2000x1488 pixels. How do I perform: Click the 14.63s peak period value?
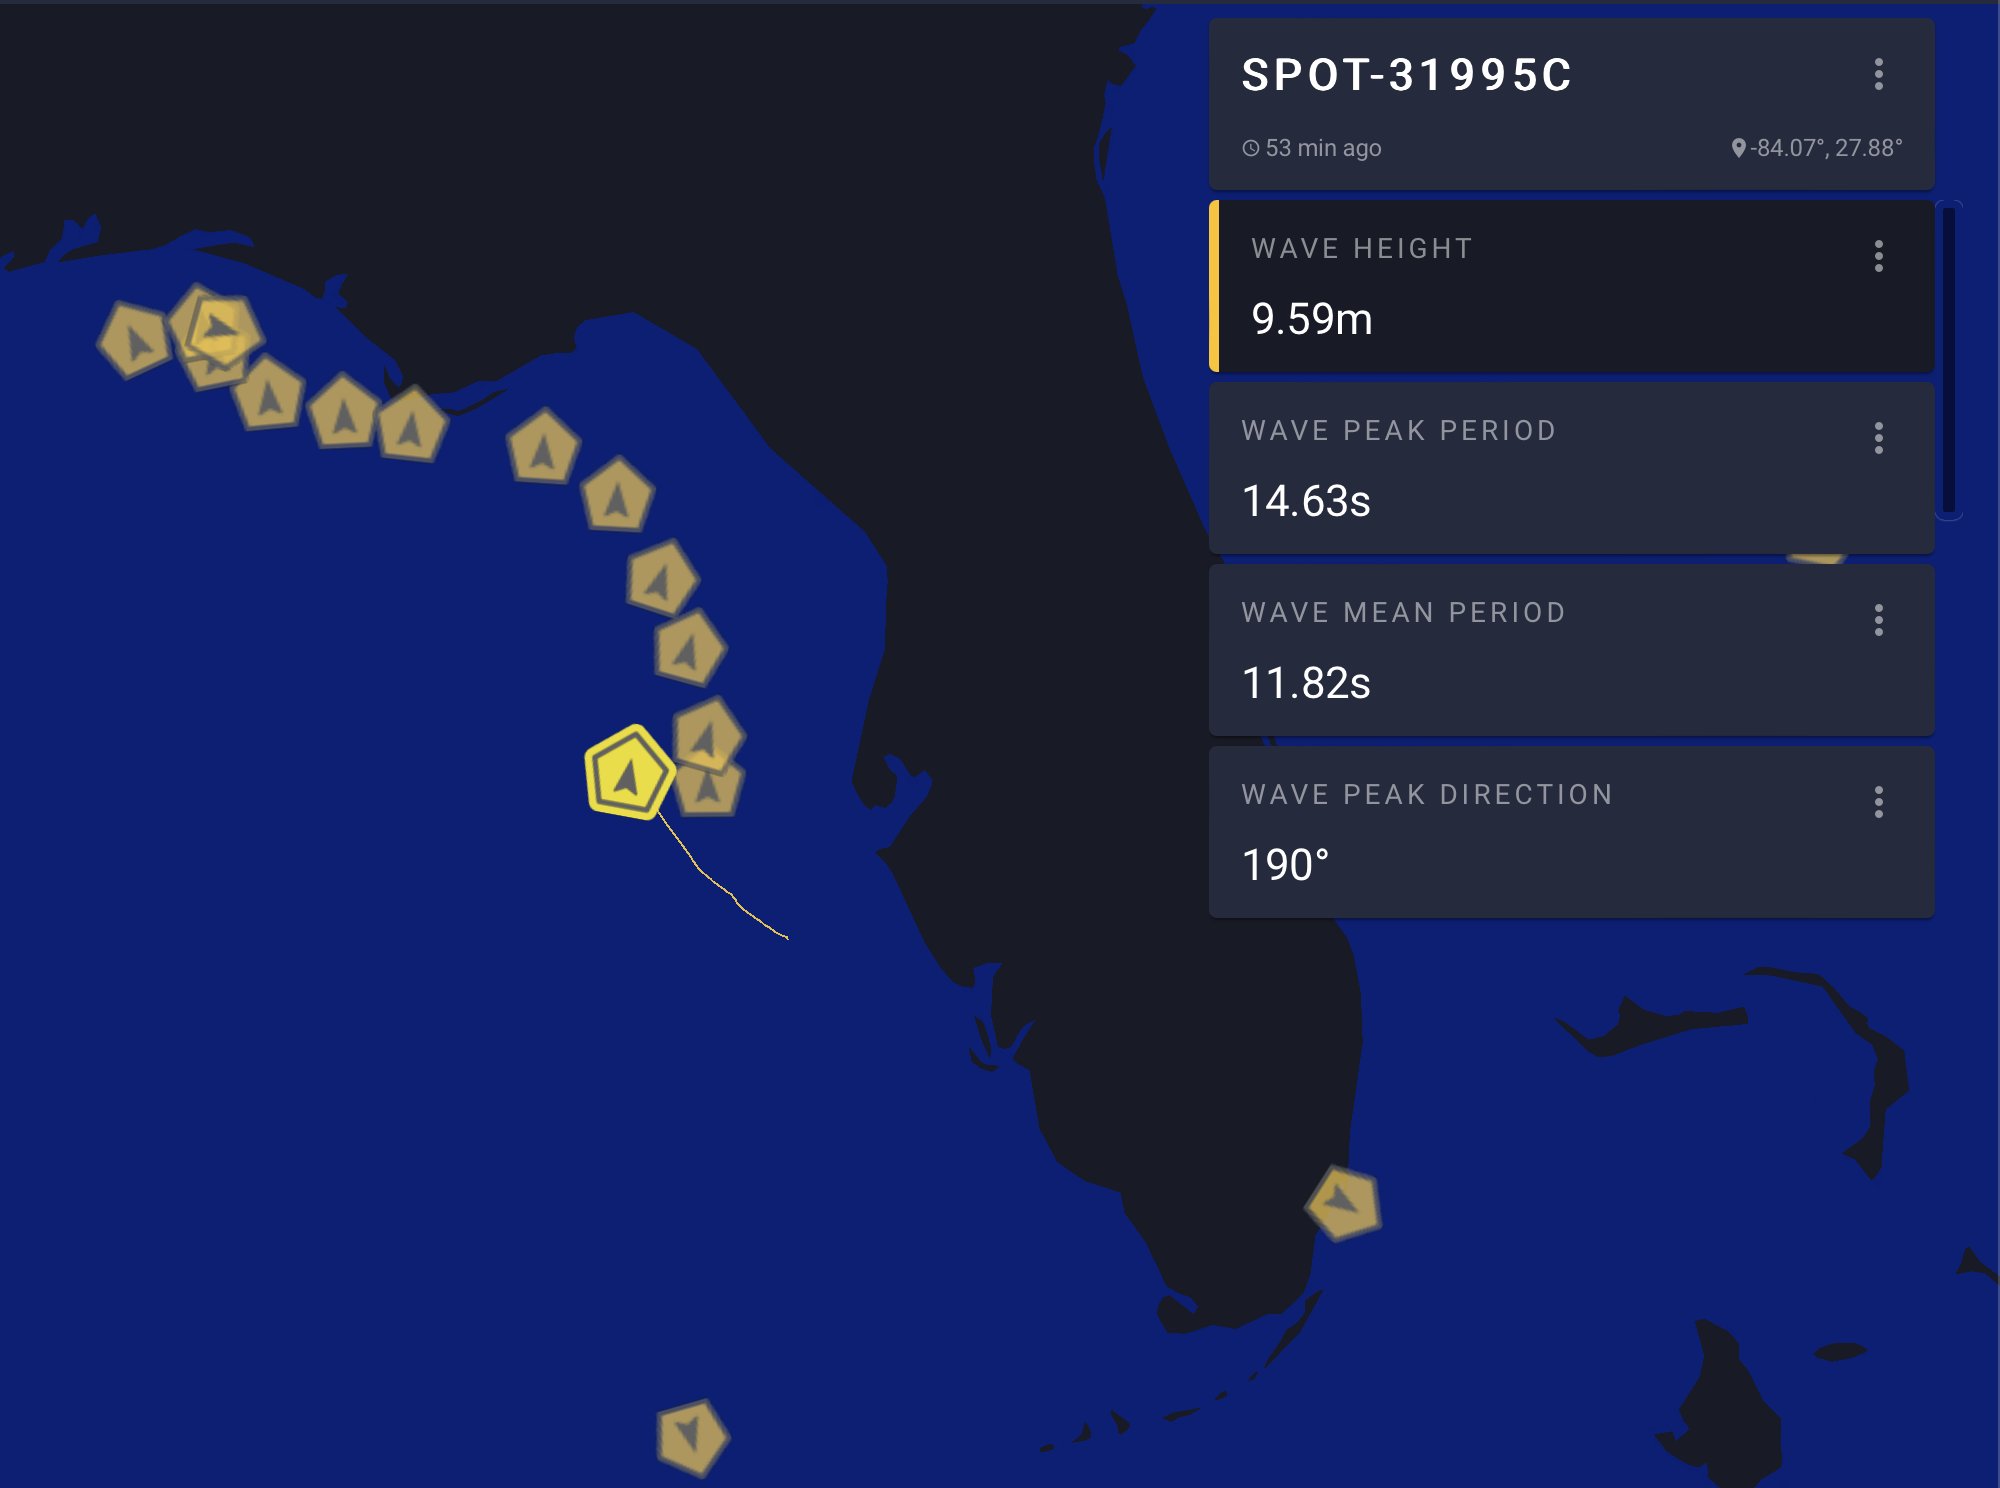pos(1306,501)
